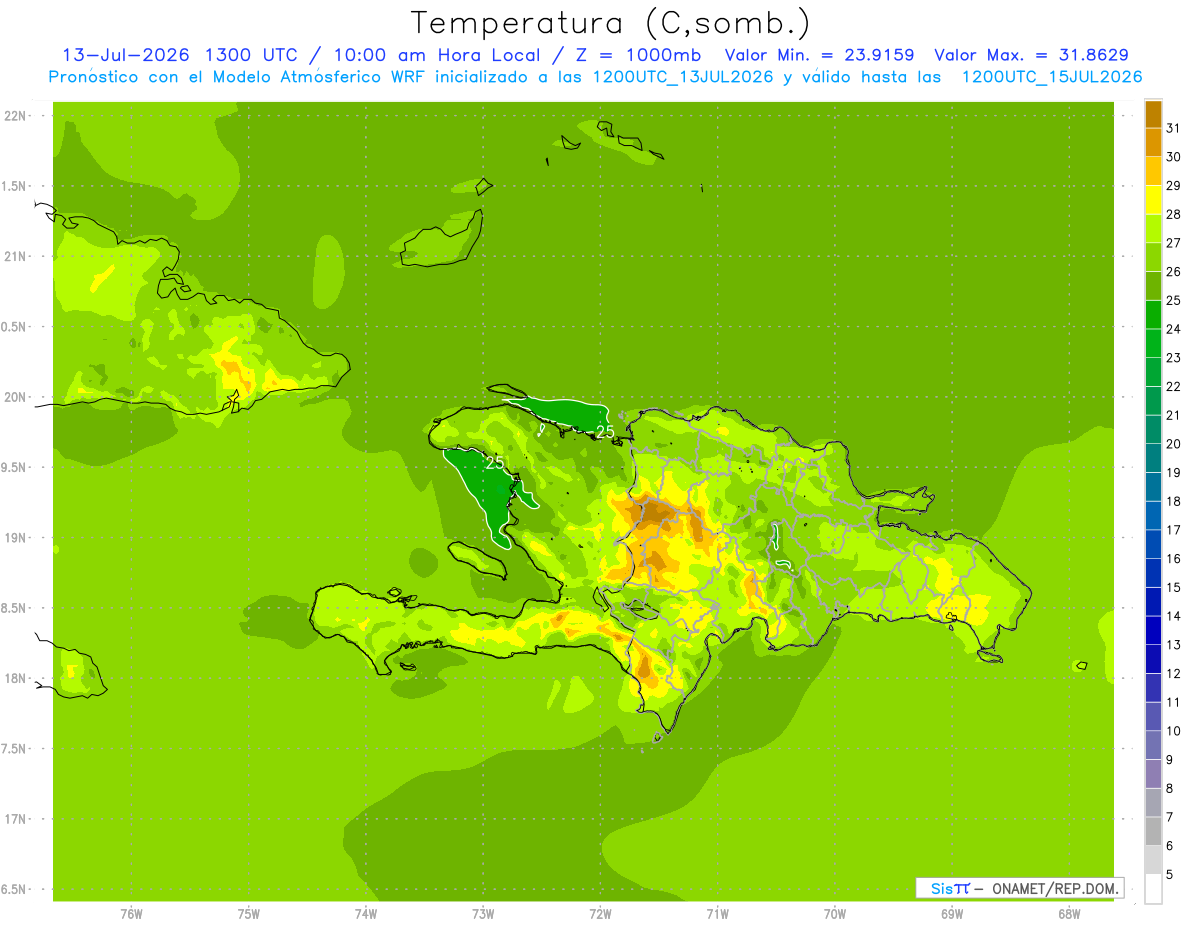Screen dimensions: 1200x927
Task: Click the 'Valor Min. = 23.9159' readout
Action: (x=819, y=55)
